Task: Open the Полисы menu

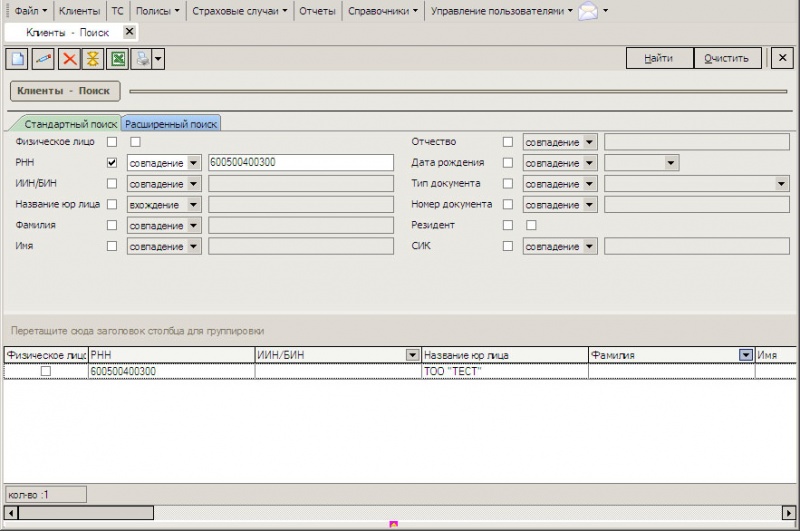Action: pyautogui.click(x=158, y=12)
